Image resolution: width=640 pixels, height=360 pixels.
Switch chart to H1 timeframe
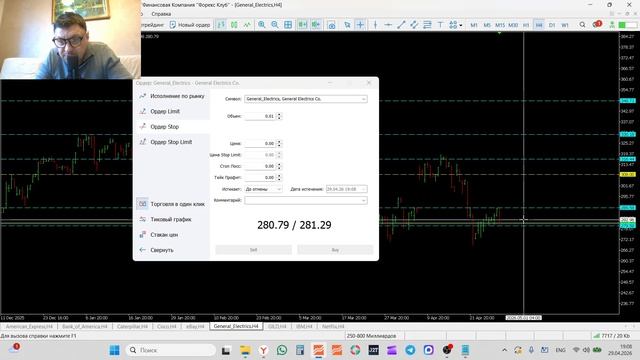click(526, 25)
